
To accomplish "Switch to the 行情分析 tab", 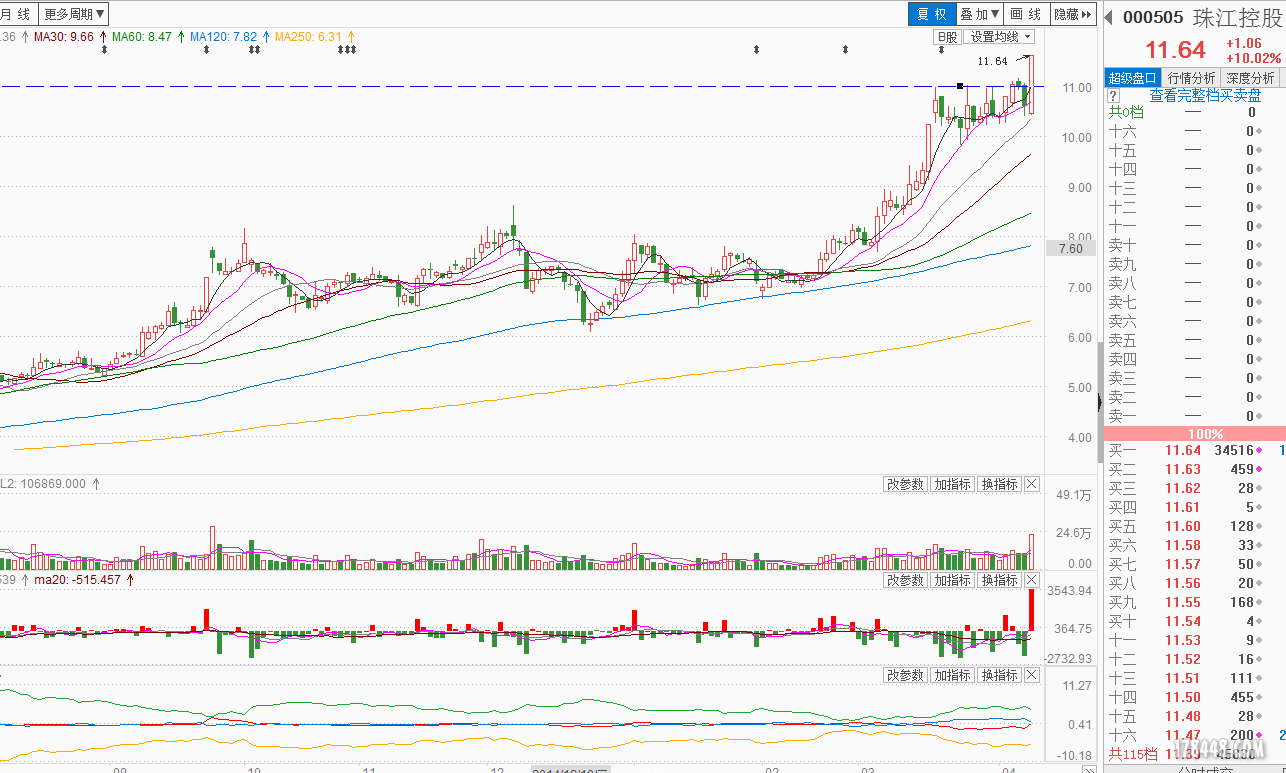I will 1191,77.
